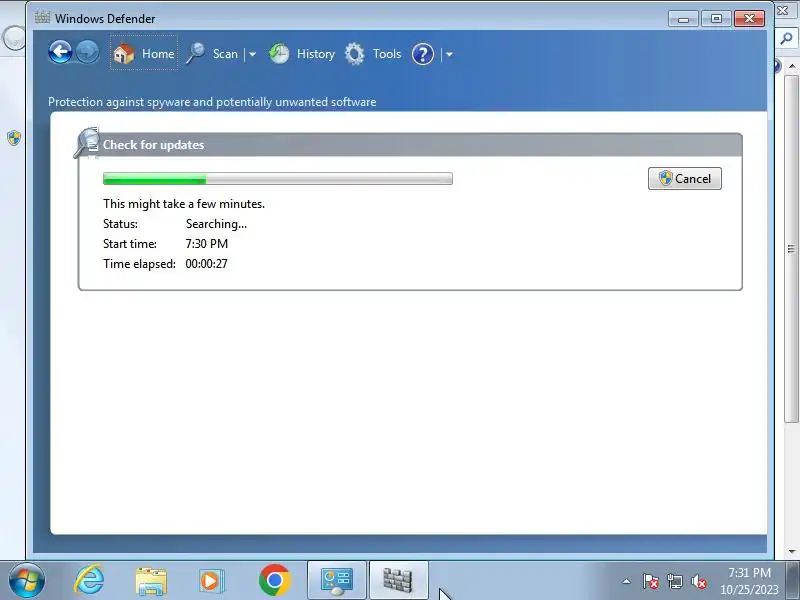Launch Google Chrome from the taskbar
Viewport: 800px width, 600px height.
(274, 580)
